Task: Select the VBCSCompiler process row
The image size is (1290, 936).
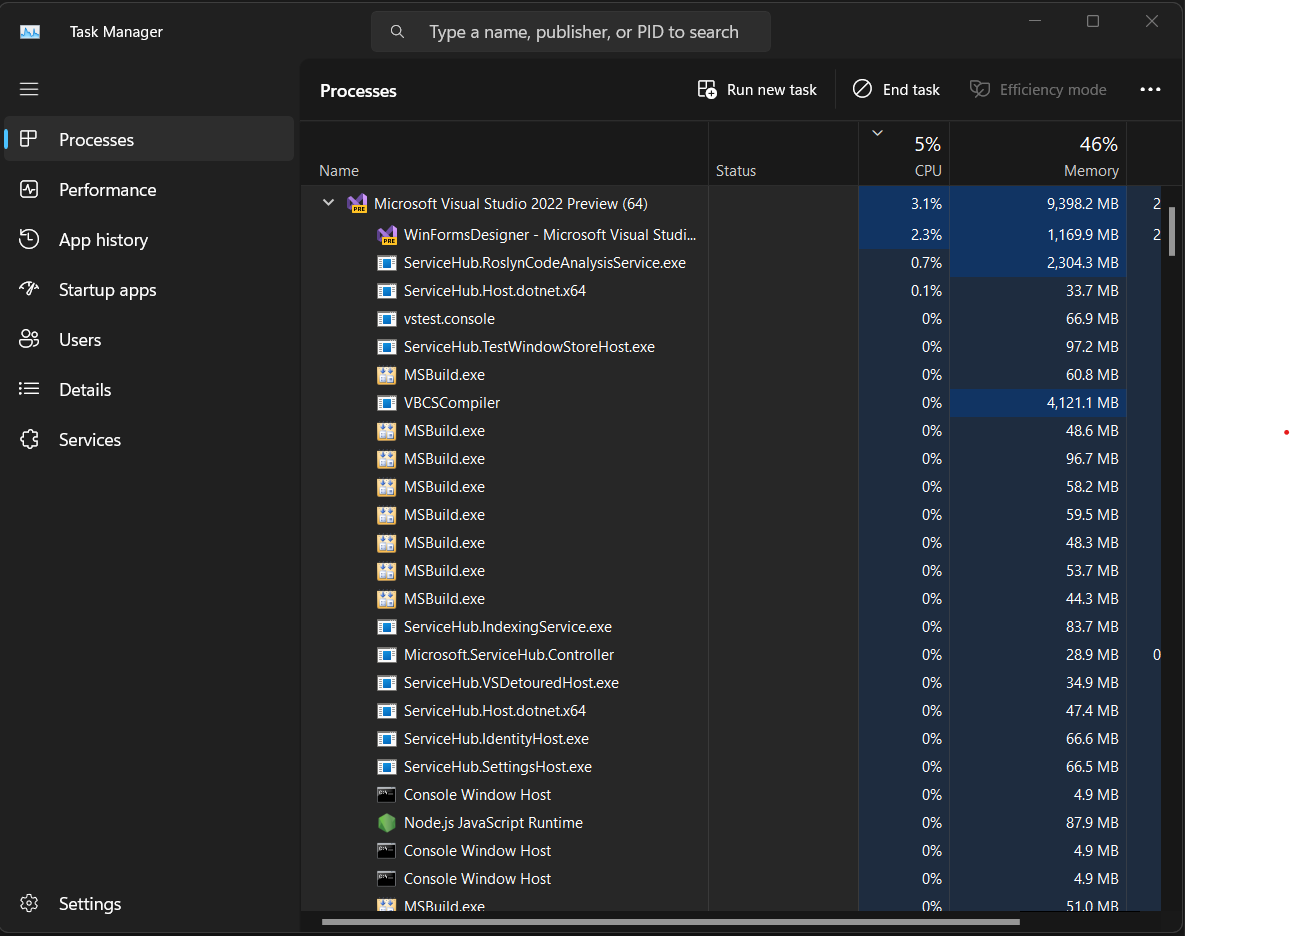Action: 452,403
